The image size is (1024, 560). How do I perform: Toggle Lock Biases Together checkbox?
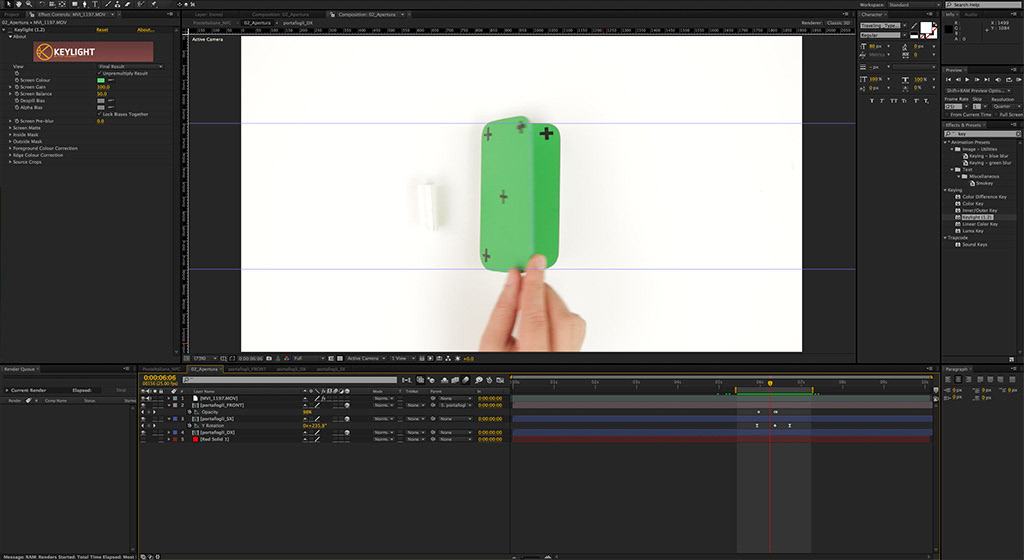pos(99,114)
